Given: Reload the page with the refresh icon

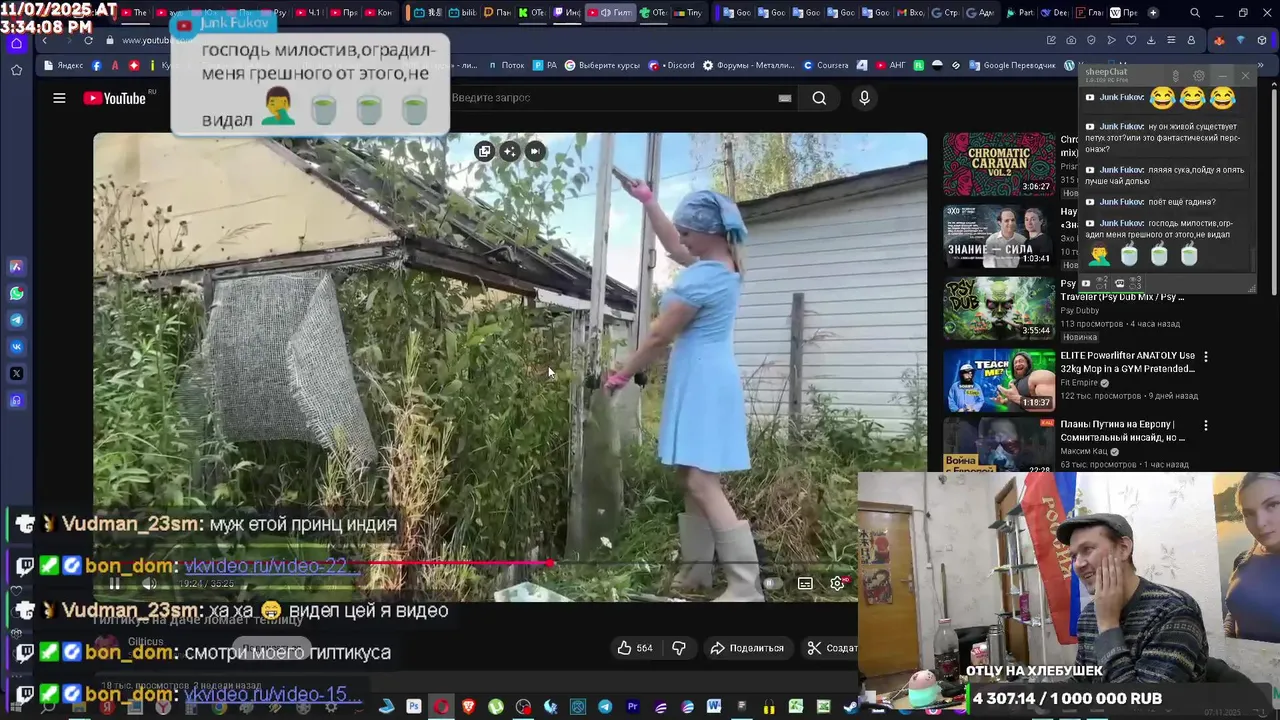Looking at the screenshot, I should coord(88,40).
